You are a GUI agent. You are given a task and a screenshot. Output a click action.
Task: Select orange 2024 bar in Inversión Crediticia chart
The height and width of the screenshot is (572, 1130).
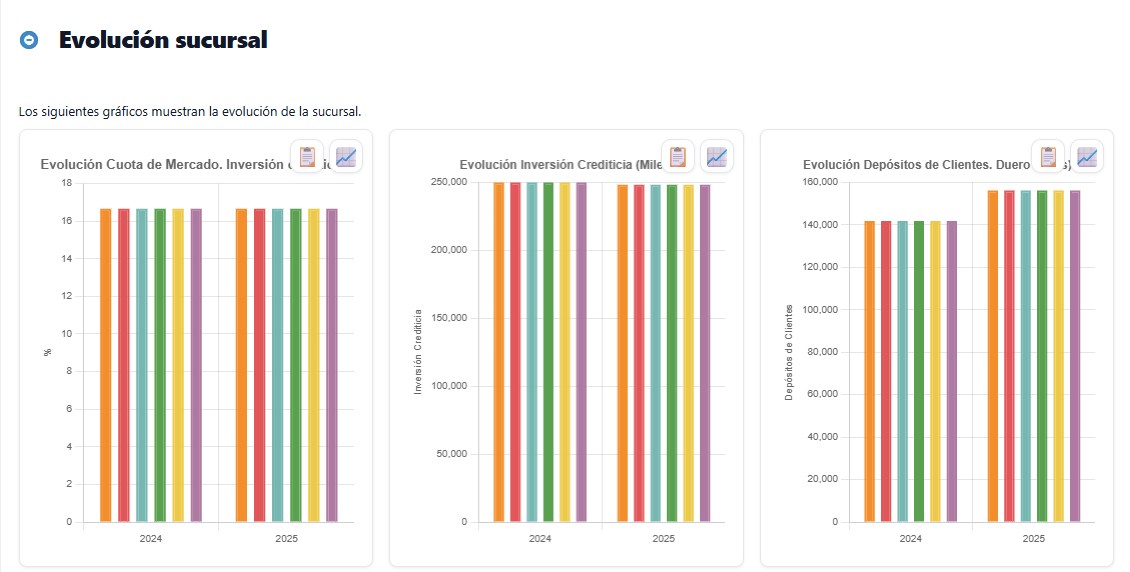point(499,352)
